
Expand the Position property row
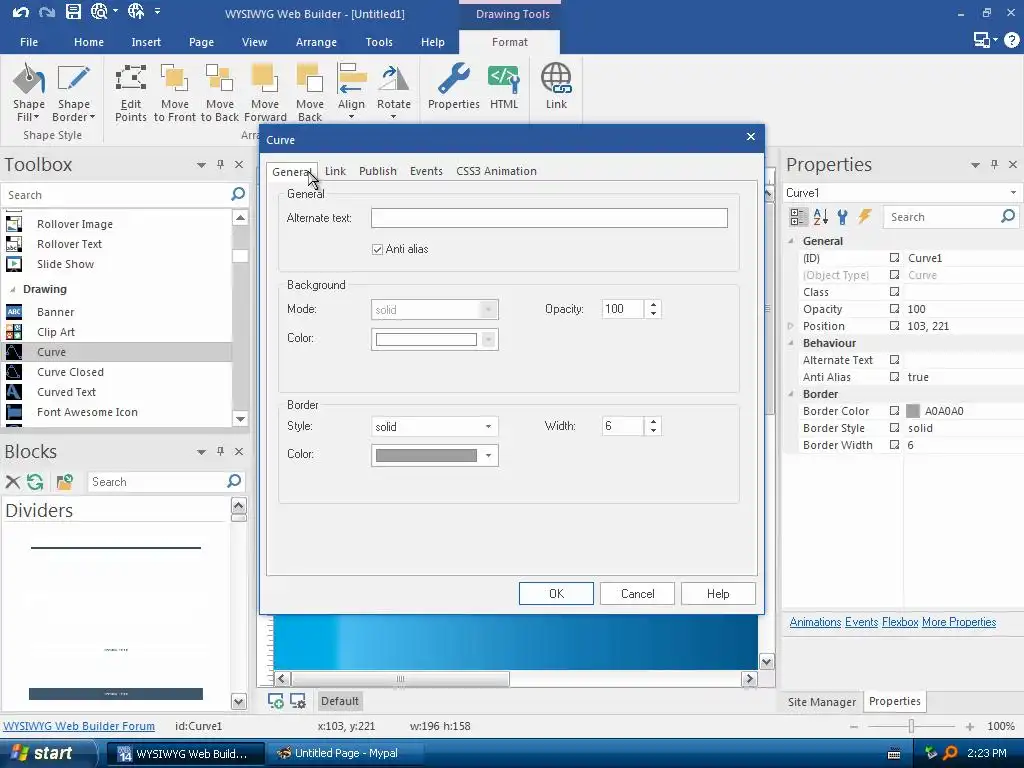pyautogui.click(x=791, y=326)
